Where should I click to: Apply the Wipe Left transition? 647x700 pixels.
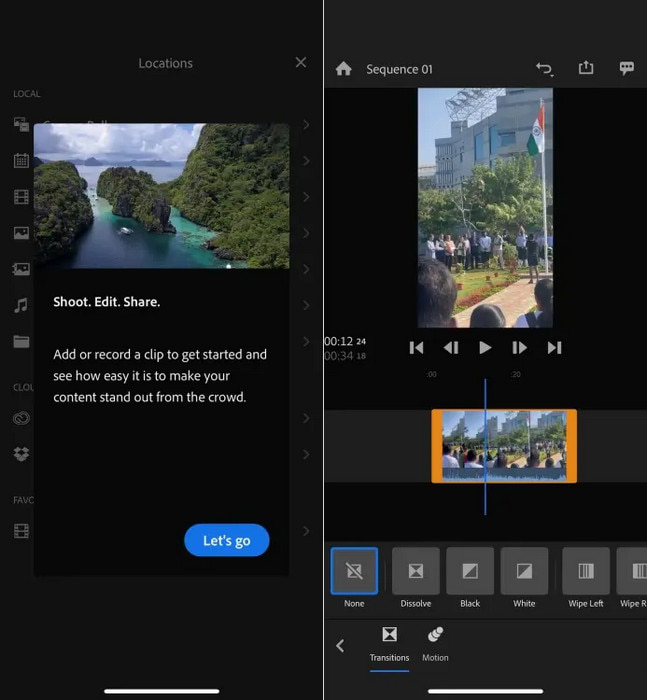pos(586,571)
